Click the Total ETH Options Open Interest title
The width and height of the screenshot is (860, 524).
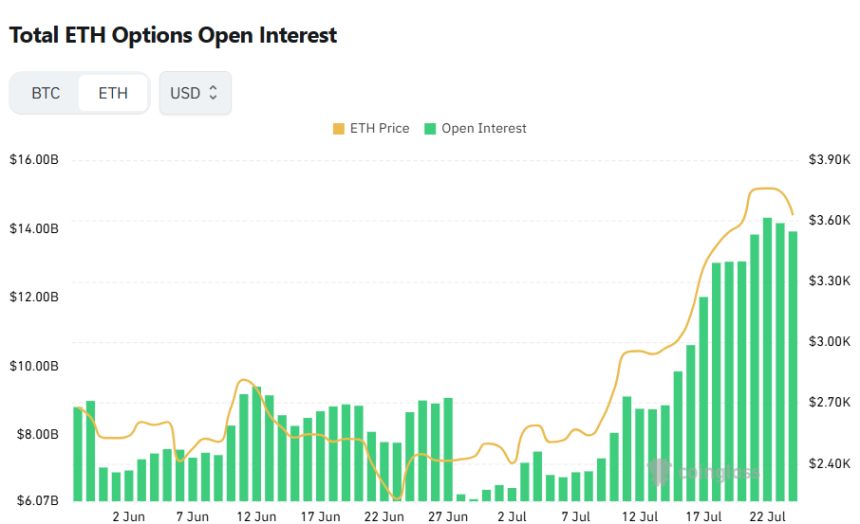pos(173,35)
